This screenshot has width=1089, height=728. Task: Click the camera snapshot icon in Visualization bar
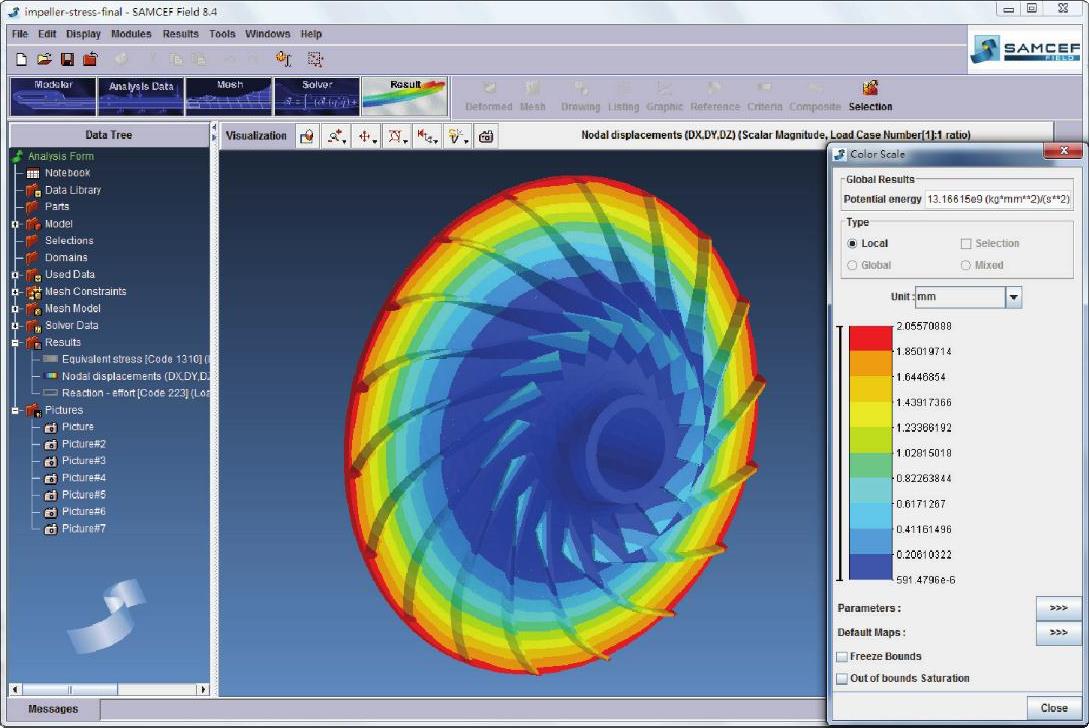coord(486,137)
